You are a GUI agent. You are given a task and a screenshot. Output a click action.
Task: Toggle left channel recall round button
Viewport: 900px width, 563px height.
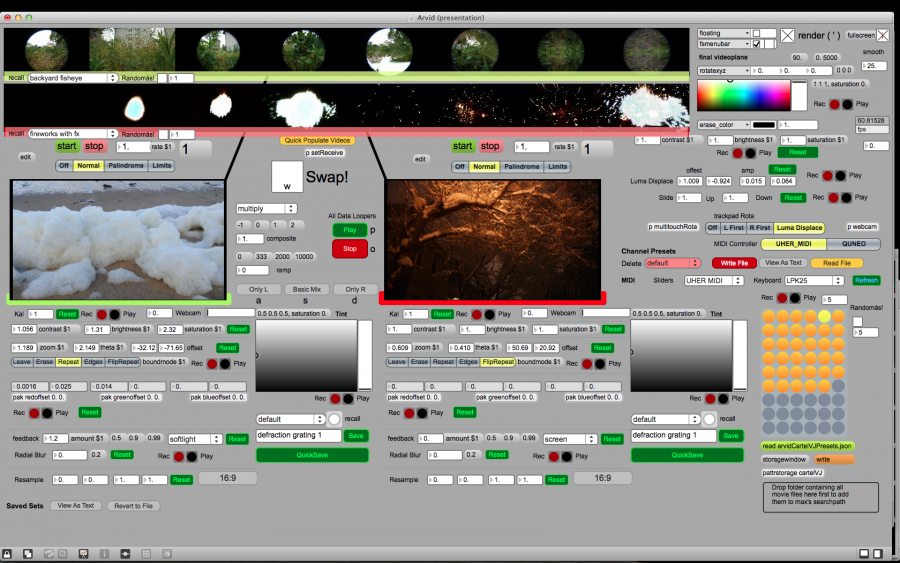pyautogui.click(x=335, y=419)
